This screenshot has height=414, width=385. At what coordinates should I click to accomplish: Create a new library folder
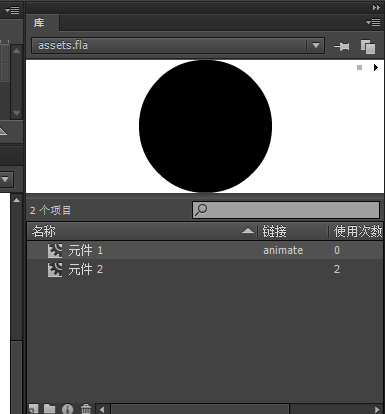tap(50, 409)
